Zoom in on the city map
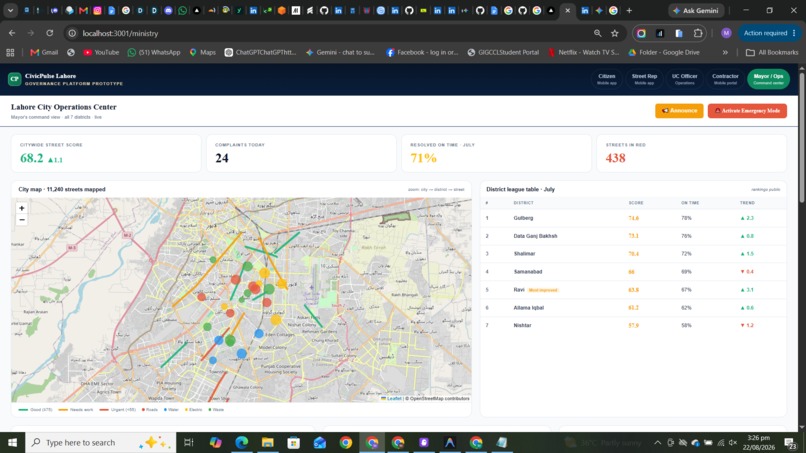 pos(22,208)
